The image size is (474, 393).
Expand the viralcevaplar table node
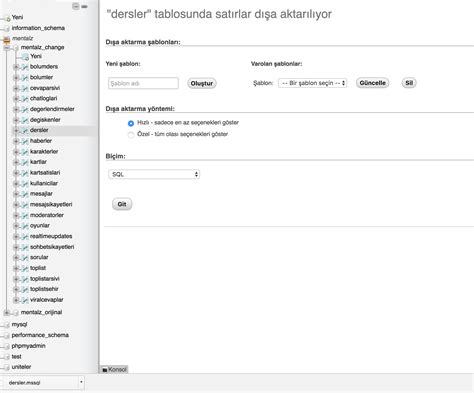point(16,300)
